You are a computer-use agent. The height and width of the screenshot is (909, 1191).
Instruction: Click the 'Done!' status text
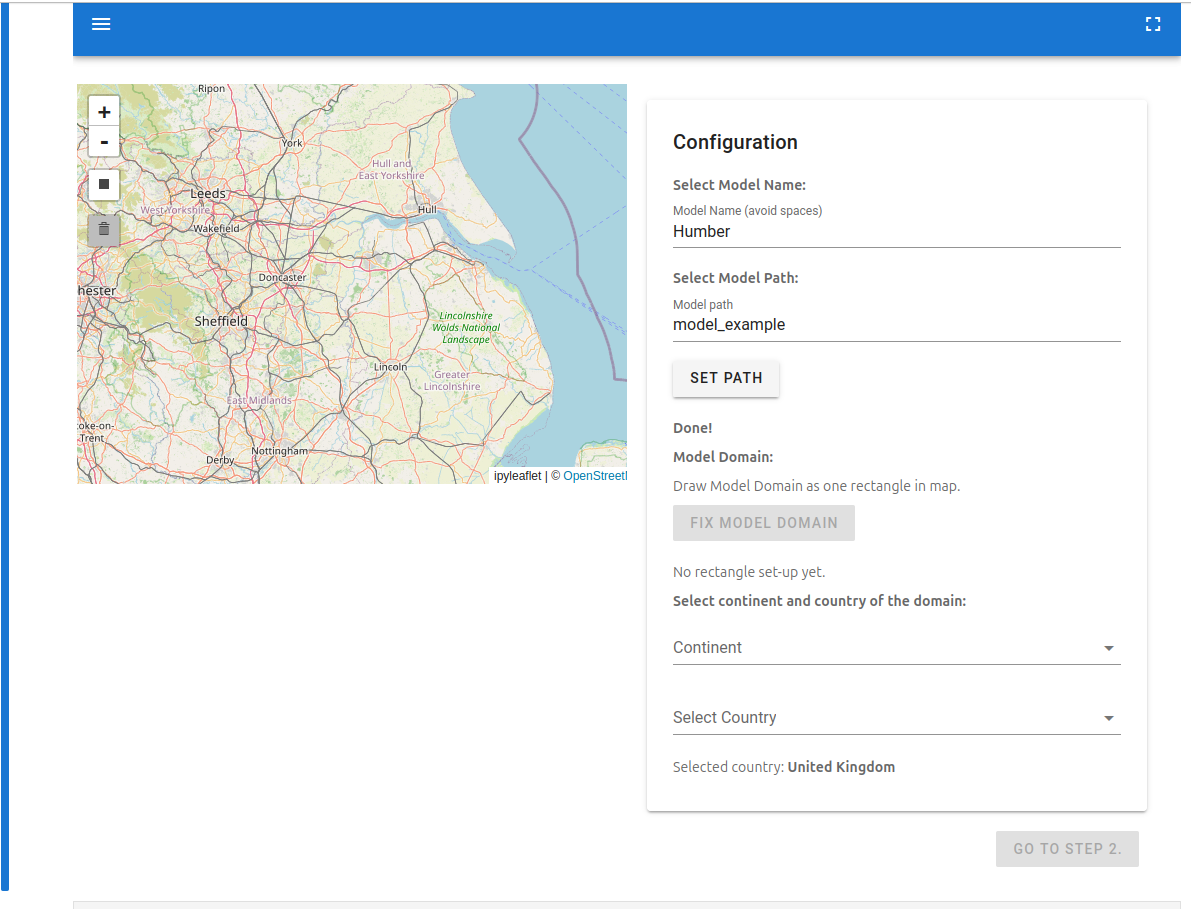[693, 428]
